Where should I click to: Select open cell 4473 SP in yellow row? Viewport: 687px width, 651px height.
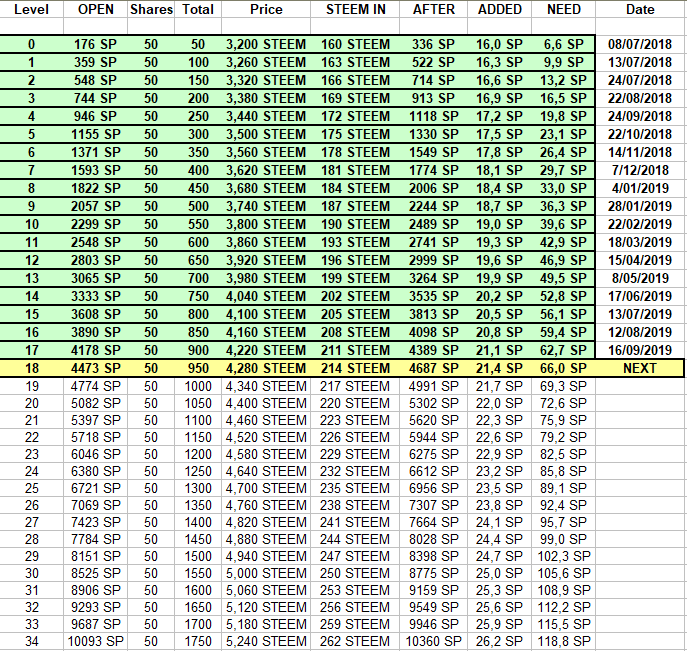[96, 368]
